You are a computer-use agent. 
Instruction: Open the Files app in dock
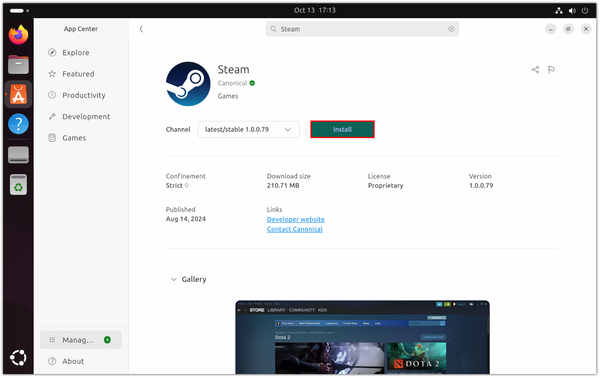point(18,65)
